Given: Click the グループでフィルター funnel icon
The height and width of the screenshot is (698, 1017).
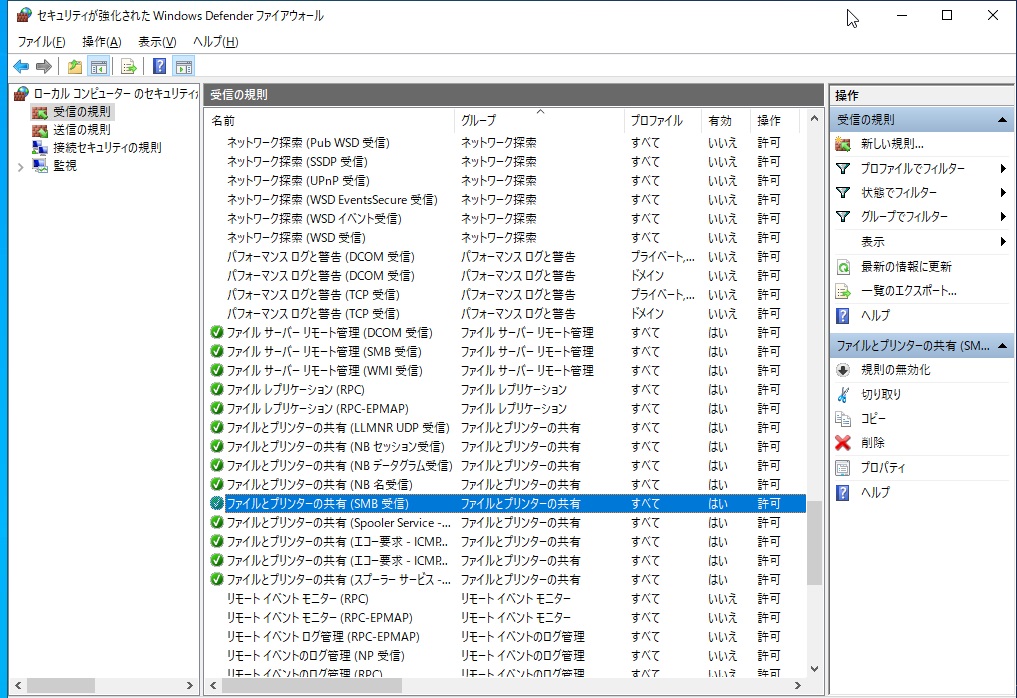Looking at the screenshot, I should [x=843, y=217].
